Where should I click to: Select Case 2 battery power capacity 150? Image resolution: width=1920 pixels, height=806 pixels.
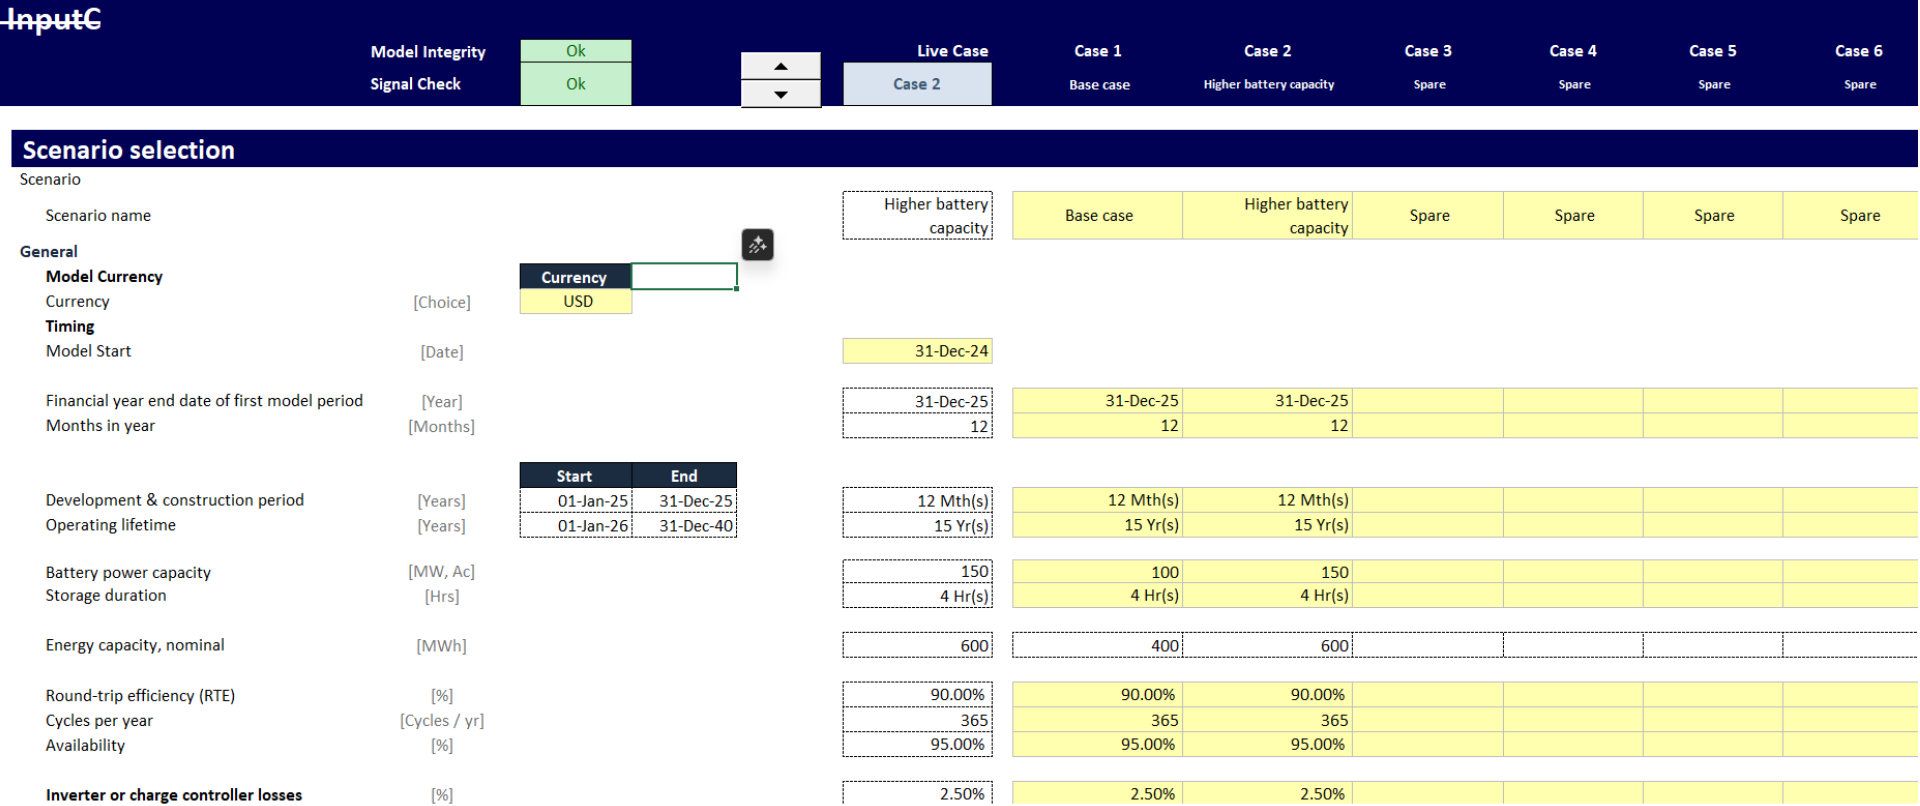click(x=1267, y=572)
